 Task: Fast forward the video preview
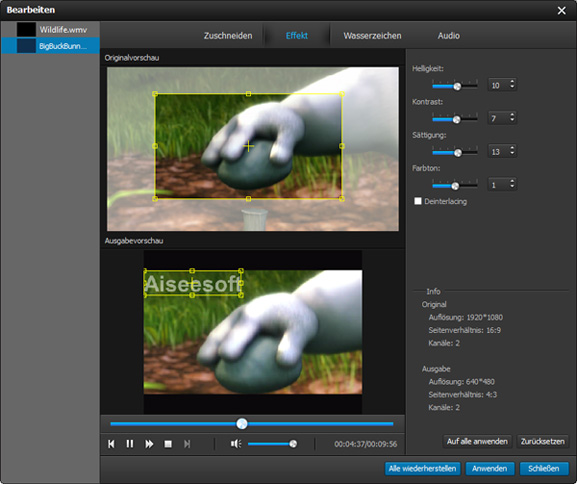click(149, 444)
